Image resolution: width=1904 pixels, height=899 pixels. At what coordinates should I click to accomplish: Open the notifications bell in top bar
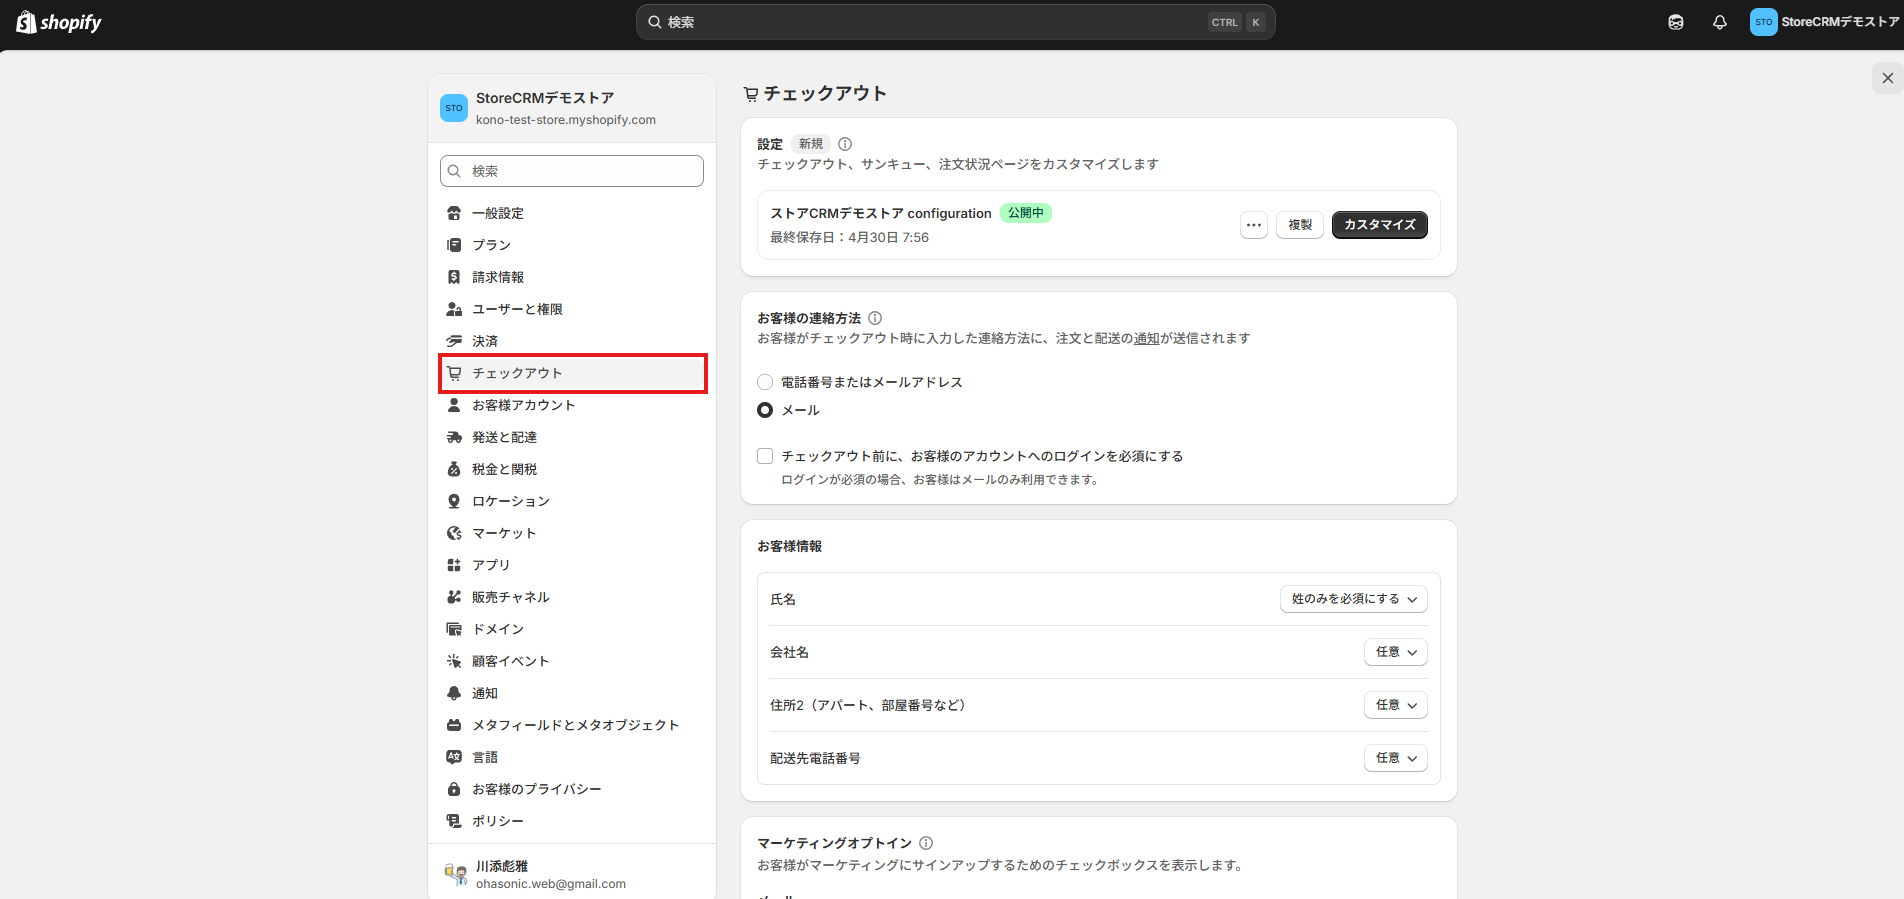1720,22
